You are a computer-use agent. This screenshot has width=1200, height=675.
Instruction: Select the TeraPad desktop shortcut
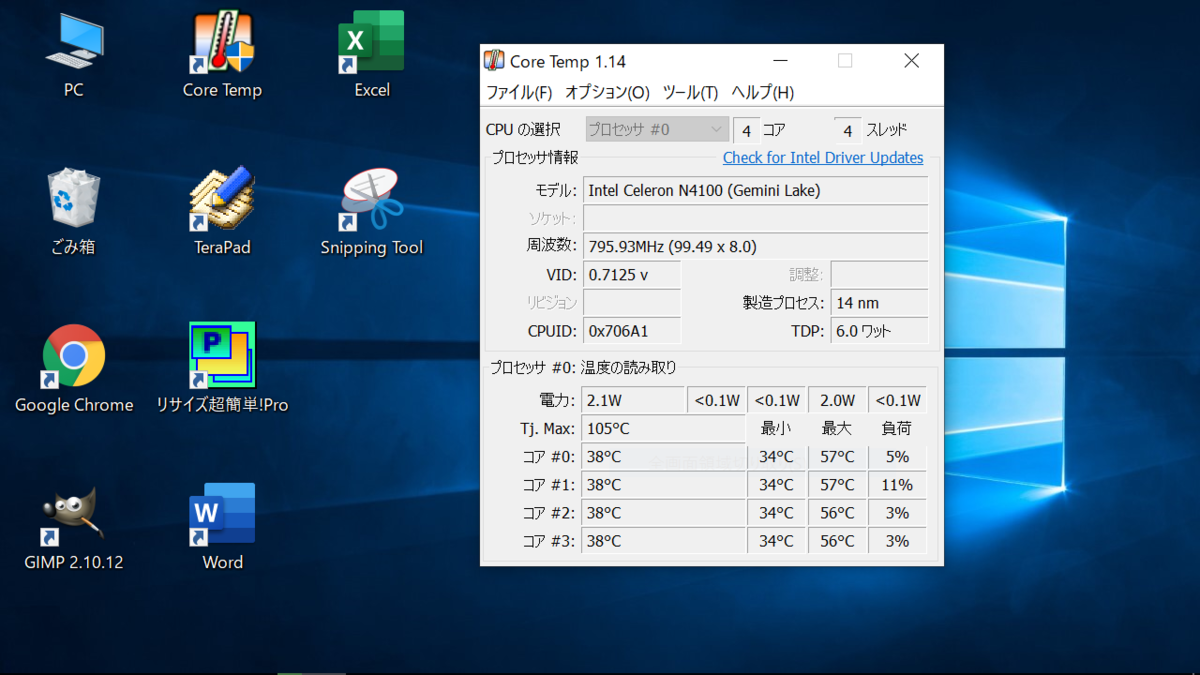[222, 212]
